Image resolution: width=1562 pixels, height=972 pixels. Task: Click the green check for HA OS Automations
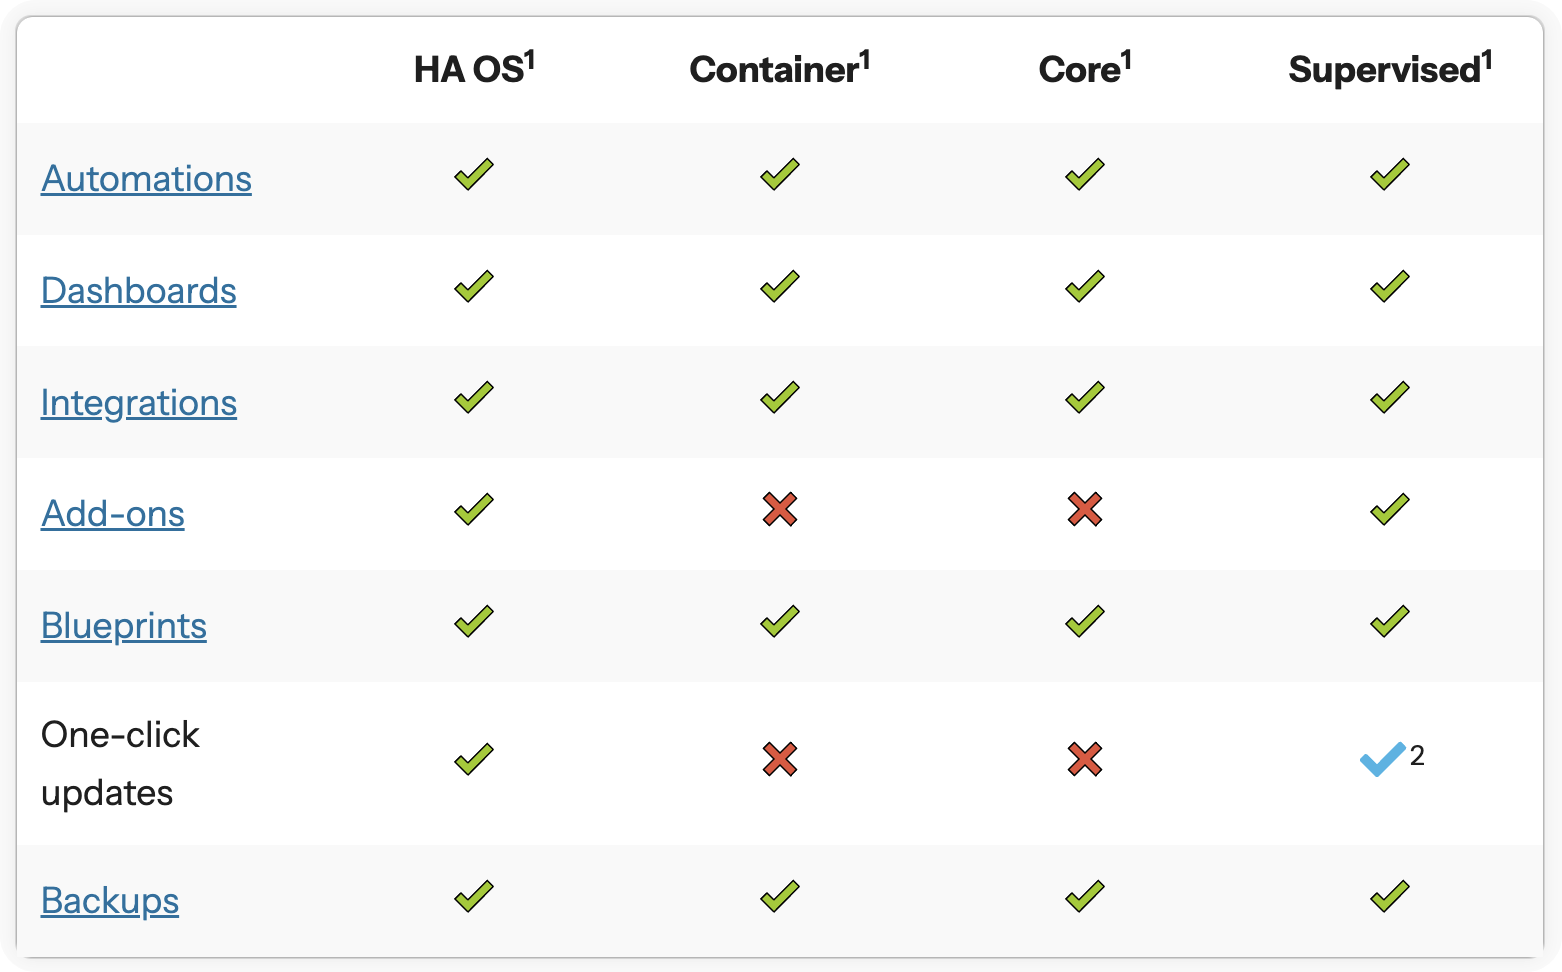[x=474, y=174]
